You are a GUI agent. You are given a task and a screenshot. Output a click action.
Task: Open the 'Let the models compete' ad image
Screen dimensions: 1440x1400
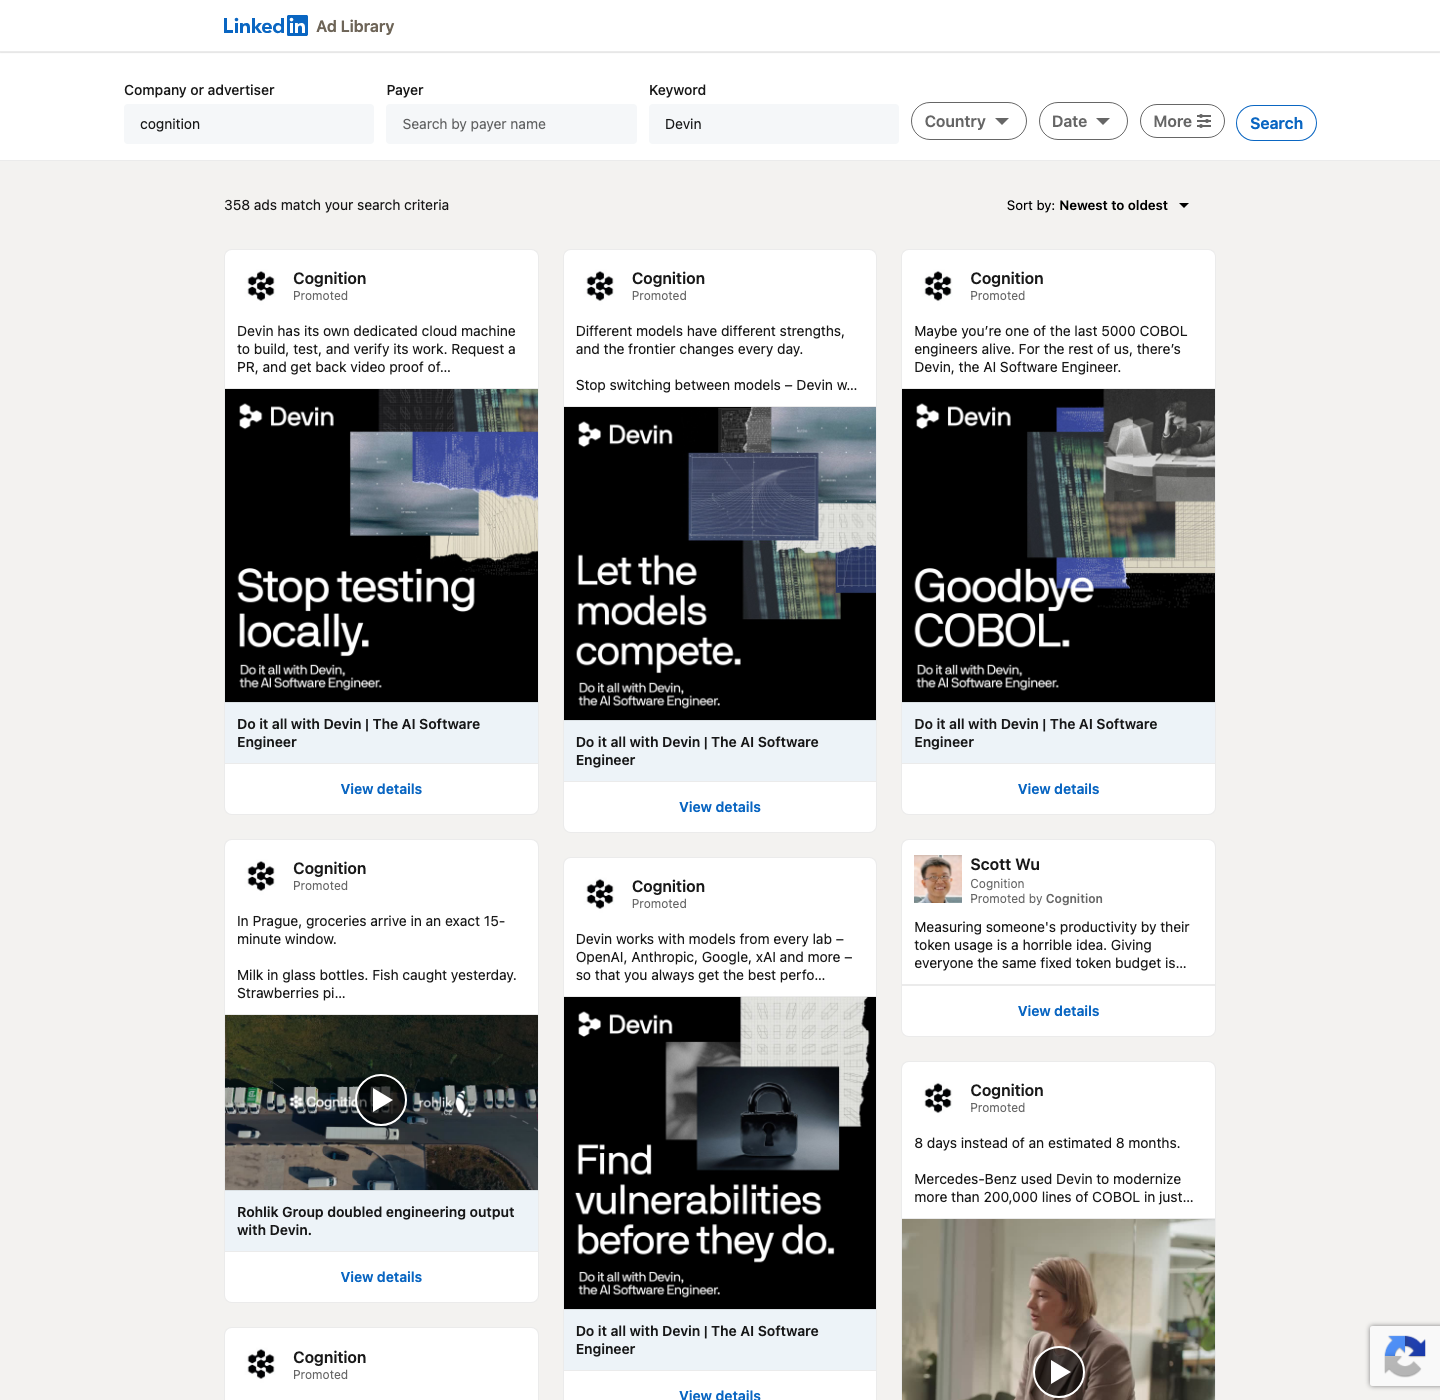tap(720, 563)
